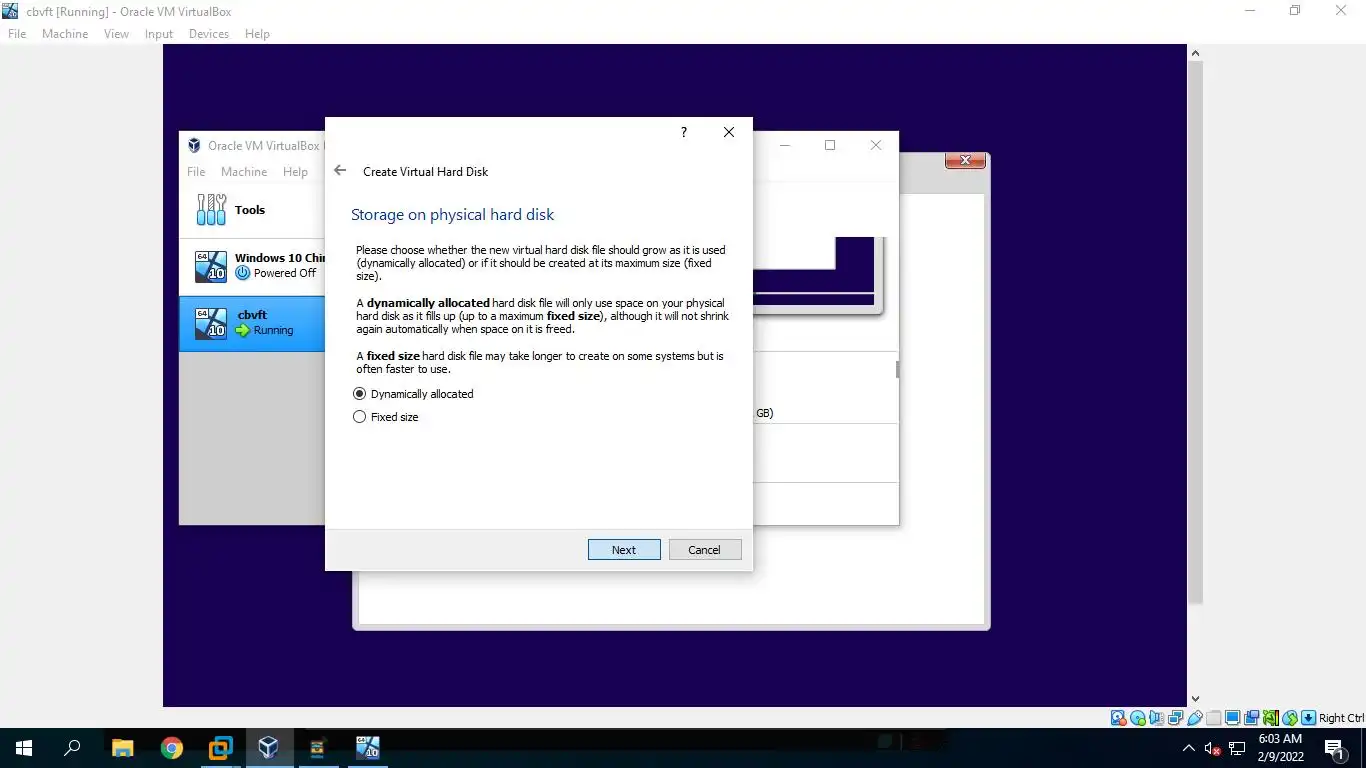Select Fixed size option

pyautogui.click(x=386, y=417)
